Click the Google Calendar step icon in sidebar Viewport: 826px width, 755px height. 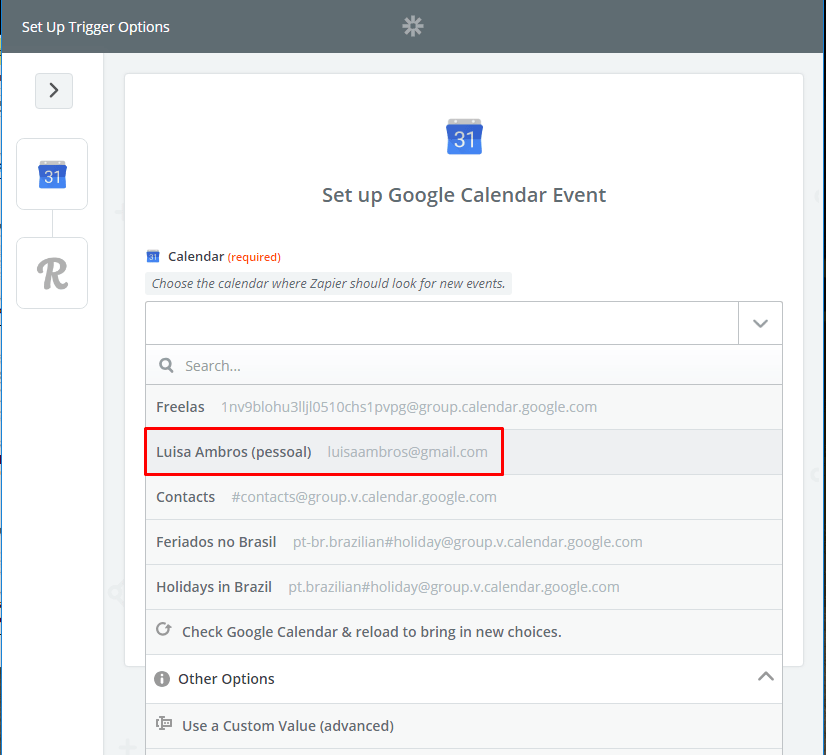click(x=52, y=175)
